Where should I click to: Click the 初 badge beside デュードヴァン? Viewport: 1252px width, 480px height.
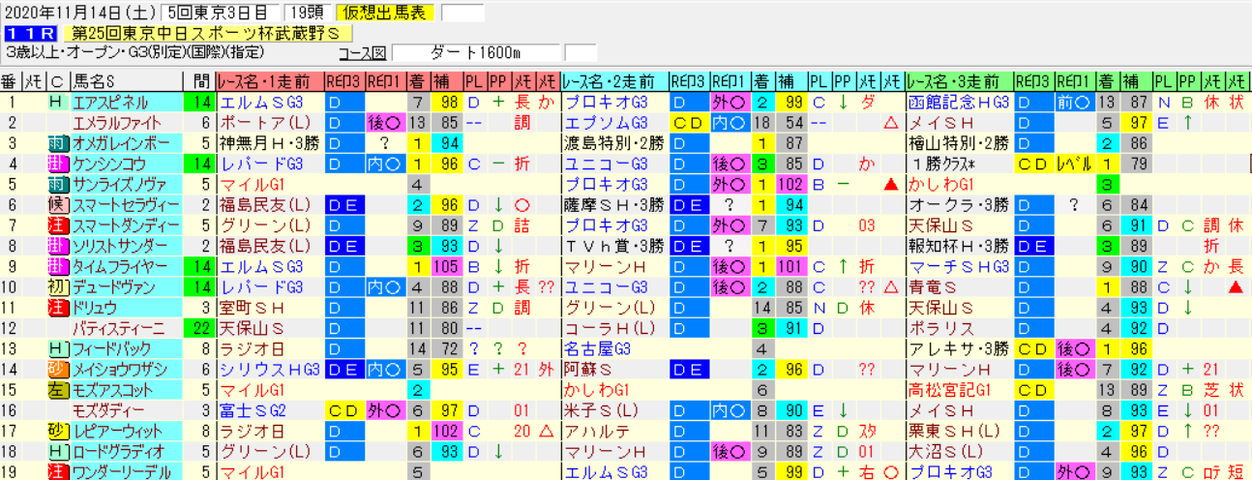click(57, 286)
